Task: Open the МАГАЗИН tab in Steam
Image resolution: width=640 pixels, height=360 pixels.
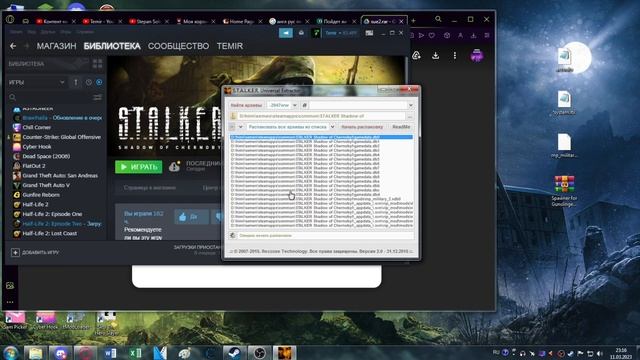Action: tap(56, 46)
